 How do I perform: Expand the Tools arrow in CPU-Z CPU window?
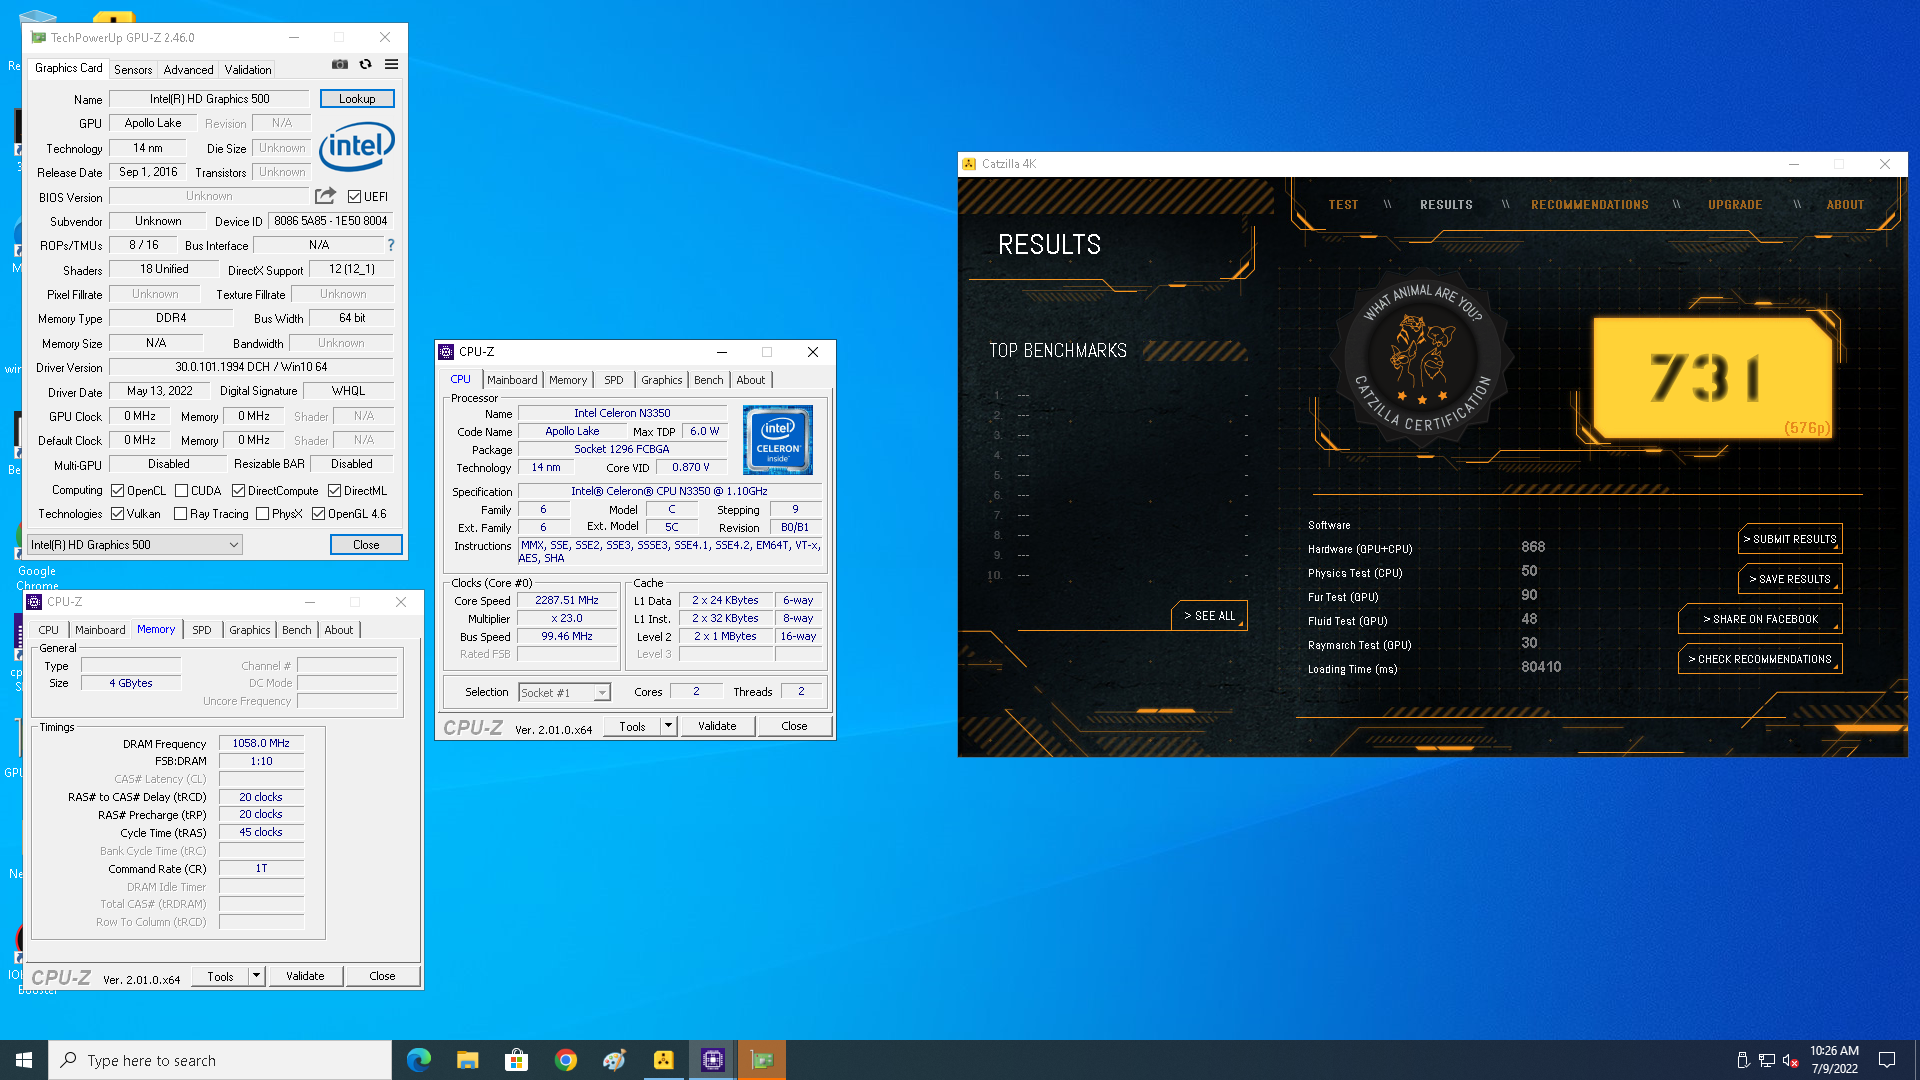click(x=668, y=726)
